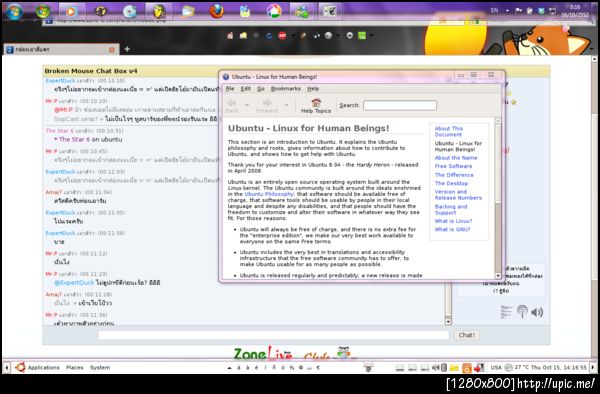Click the USA keyboard layout indicator
Screen dimensions: 600x394
tap(496, 368)
